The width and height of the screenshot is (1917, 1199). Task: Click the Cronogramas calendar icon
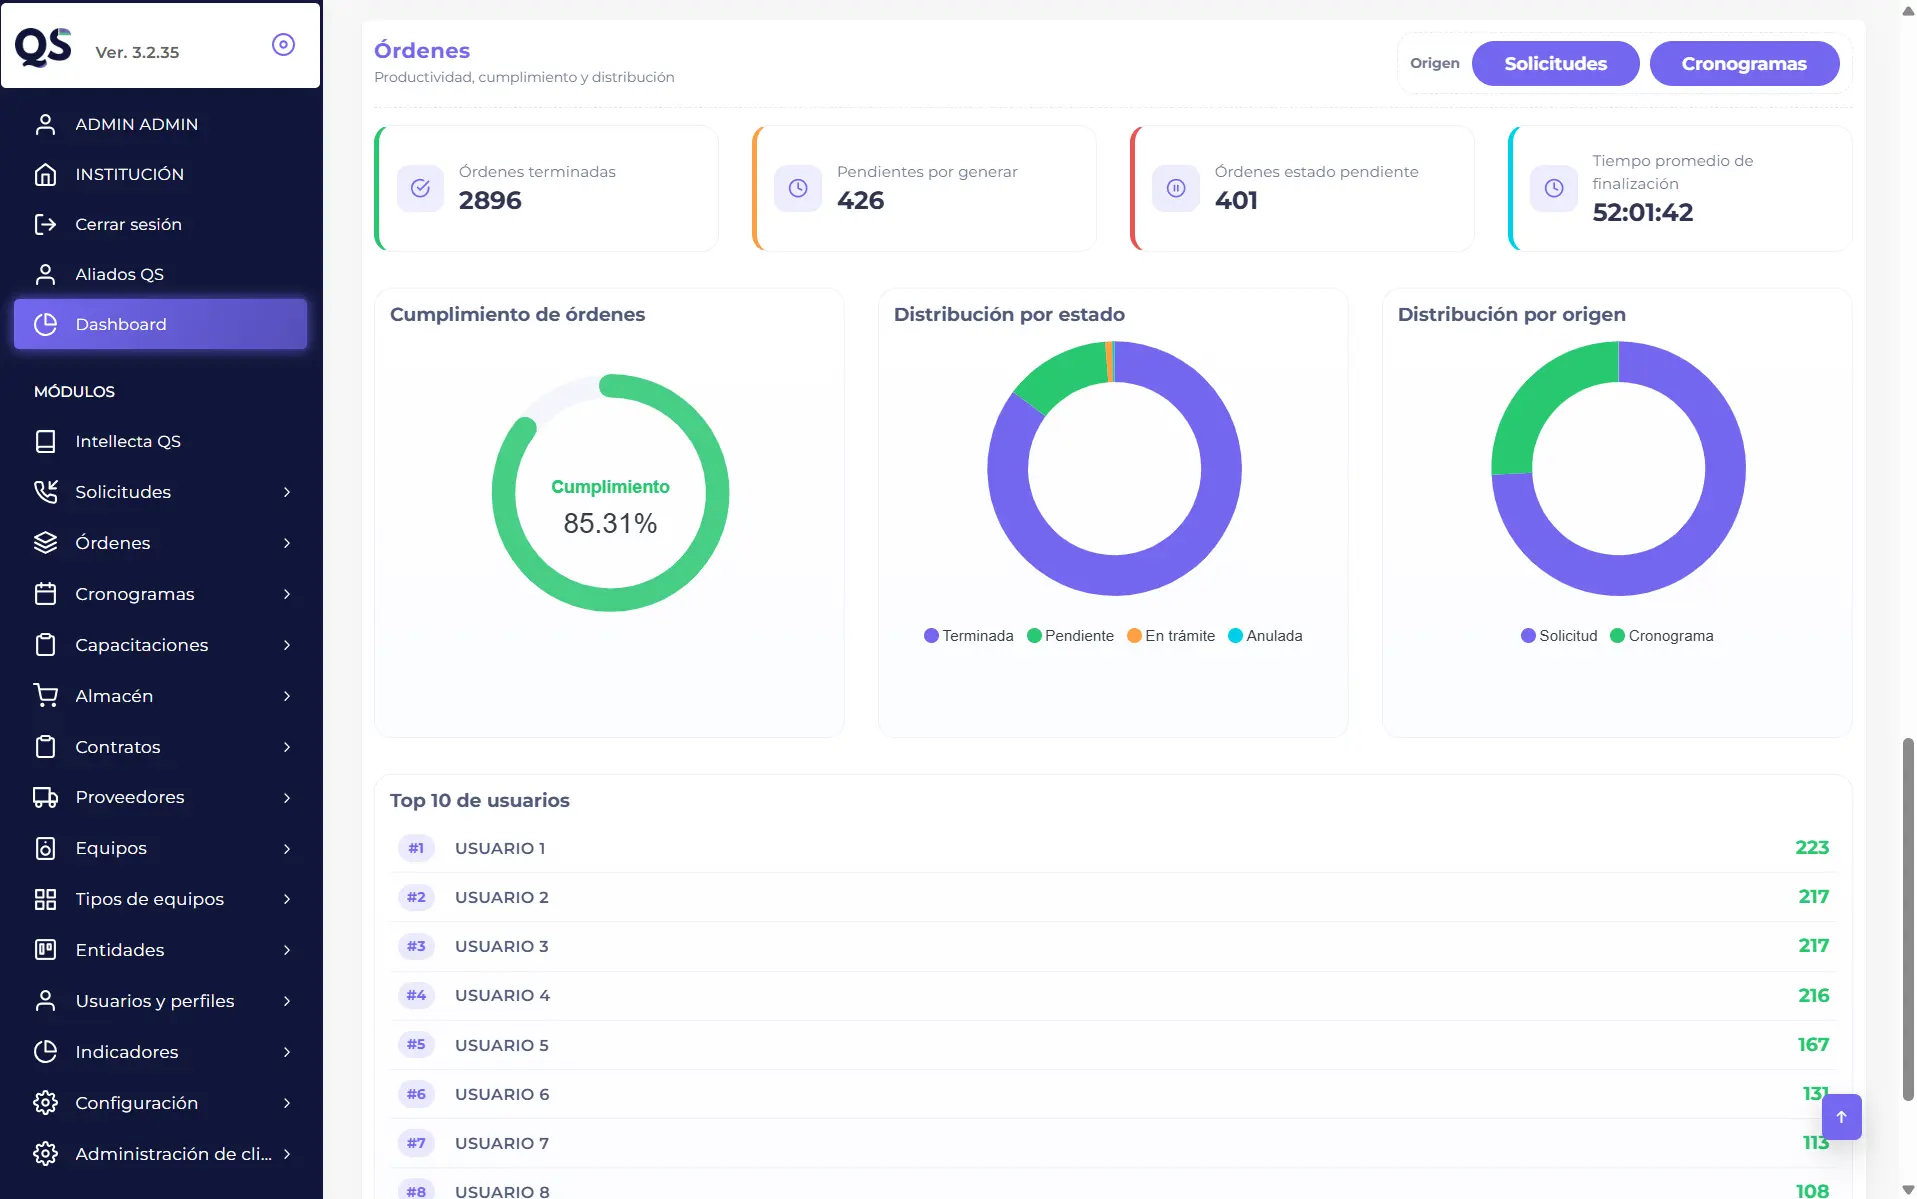45,594
